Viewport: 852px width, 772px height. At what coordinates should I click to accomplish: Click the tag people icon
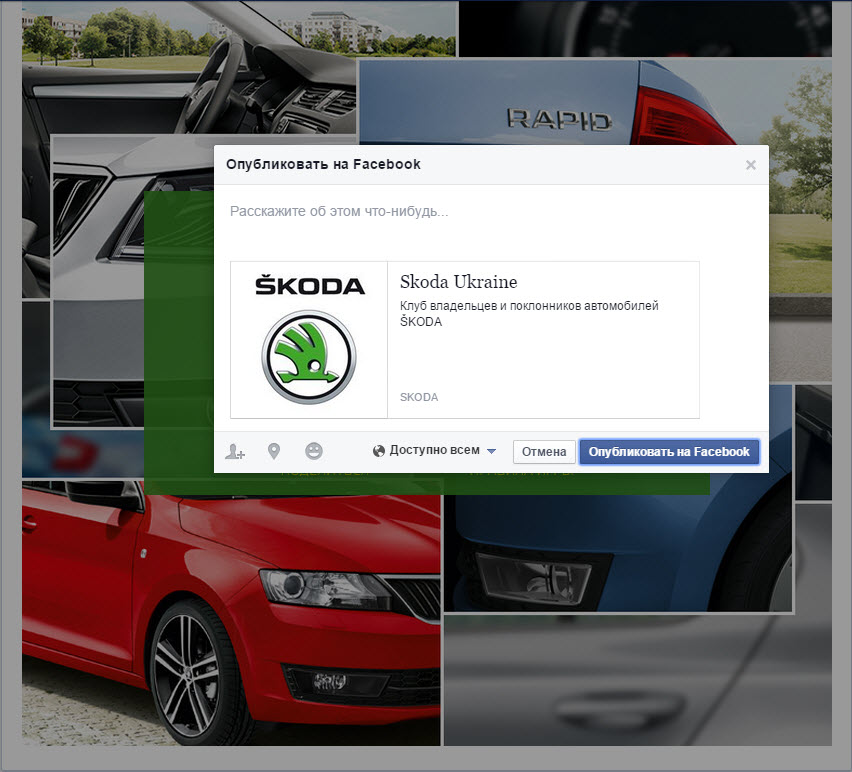click(235, 451)
